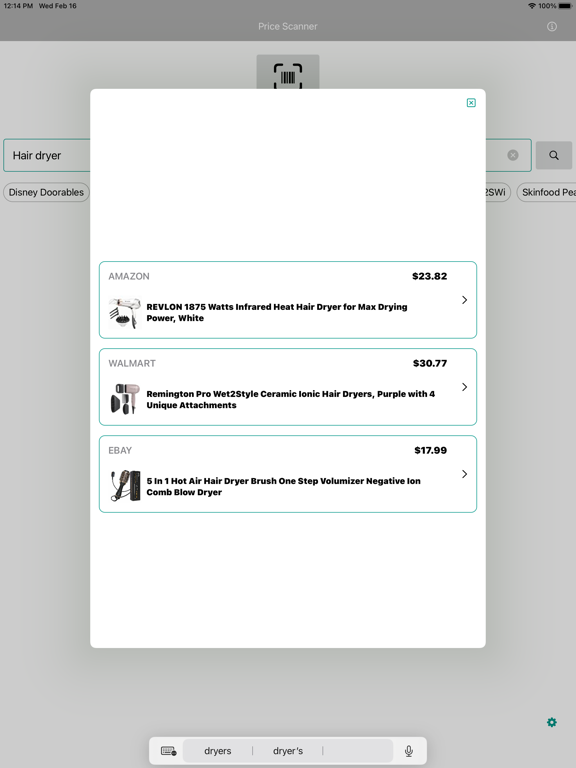Open the info icon in header

coord(552,26)
